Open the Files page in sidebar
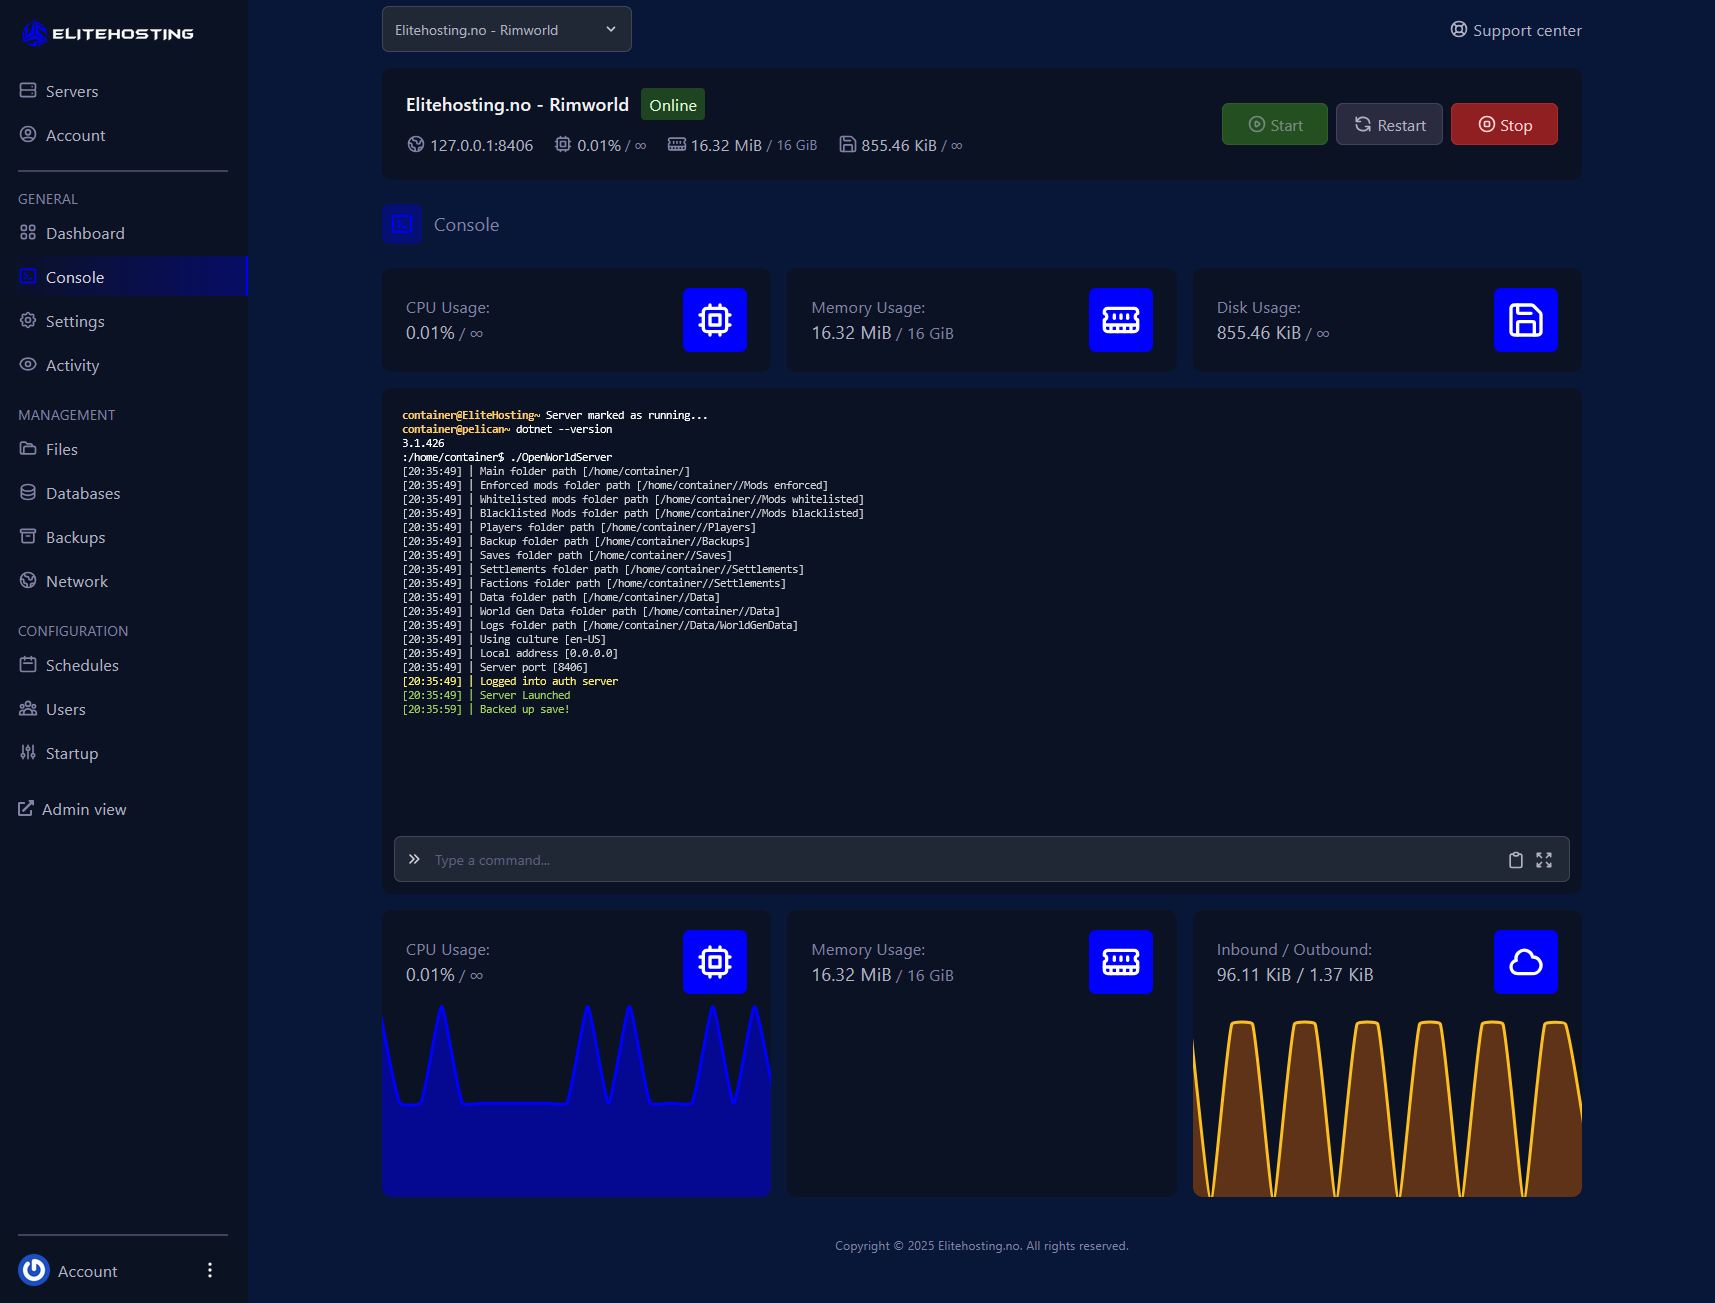 (x=61, y=449)
